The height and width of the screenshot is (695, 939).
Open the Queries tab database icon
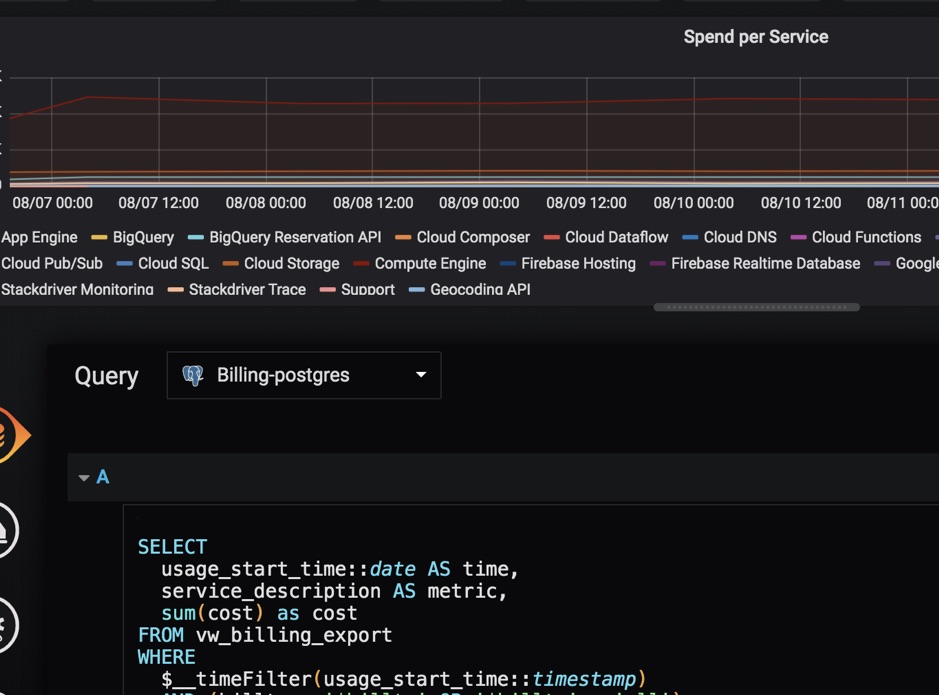click(8, 435)
